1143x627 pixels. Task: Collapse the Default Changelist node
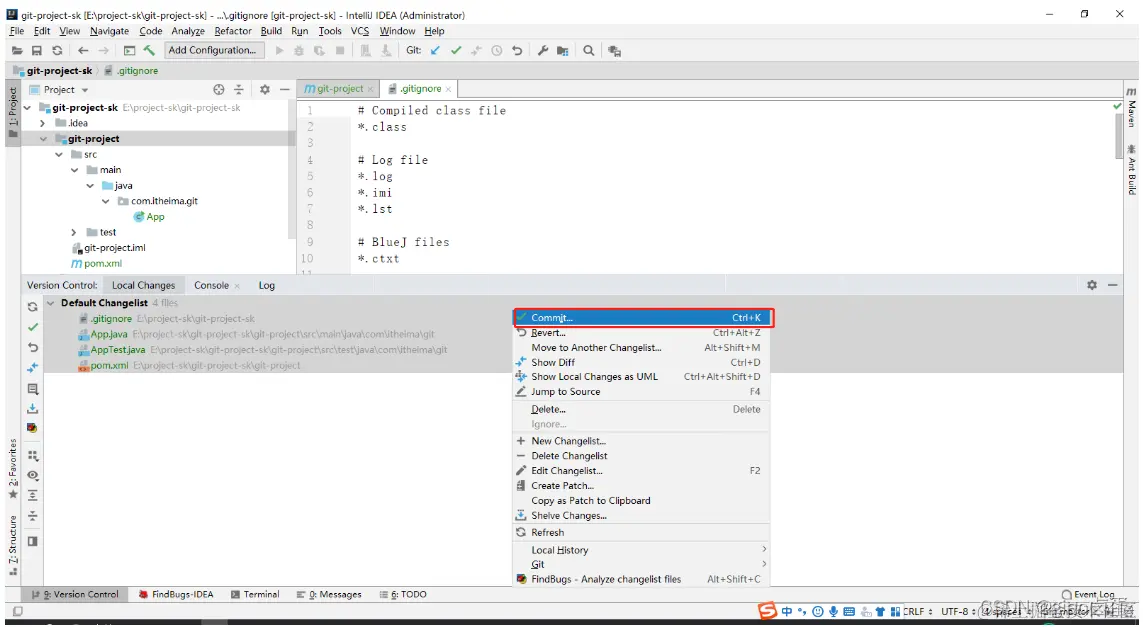point(50,303)
